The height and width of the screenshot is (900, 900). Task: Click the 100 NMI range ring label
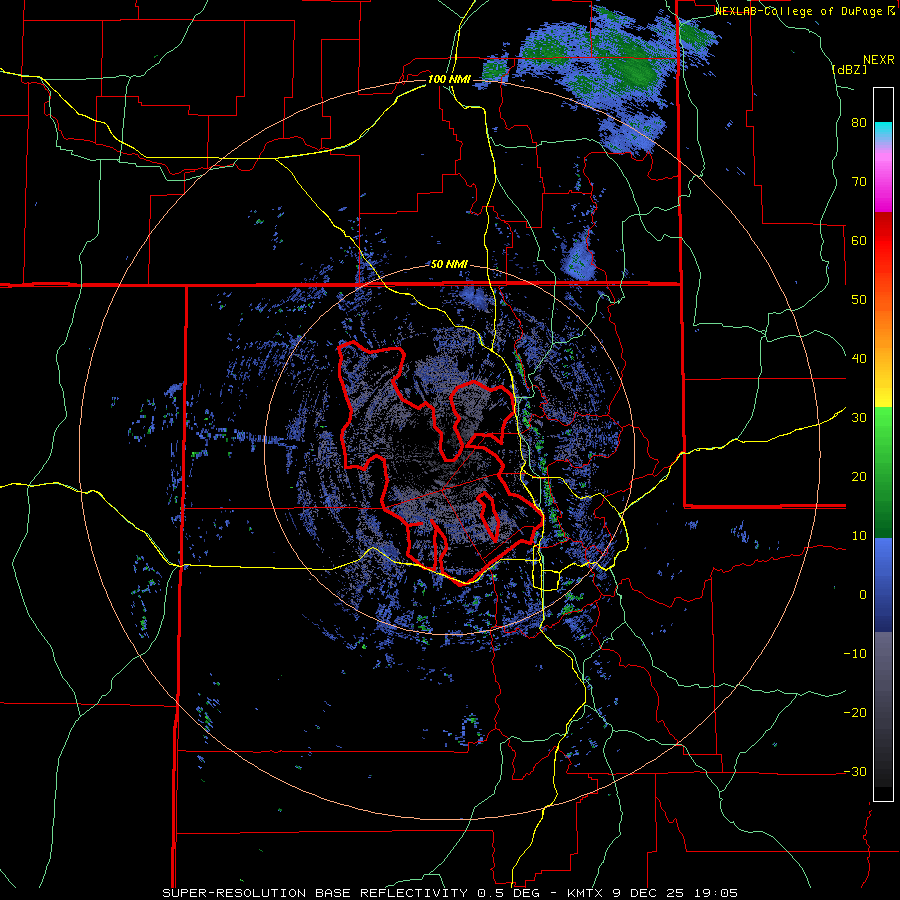tap(449, 79)
